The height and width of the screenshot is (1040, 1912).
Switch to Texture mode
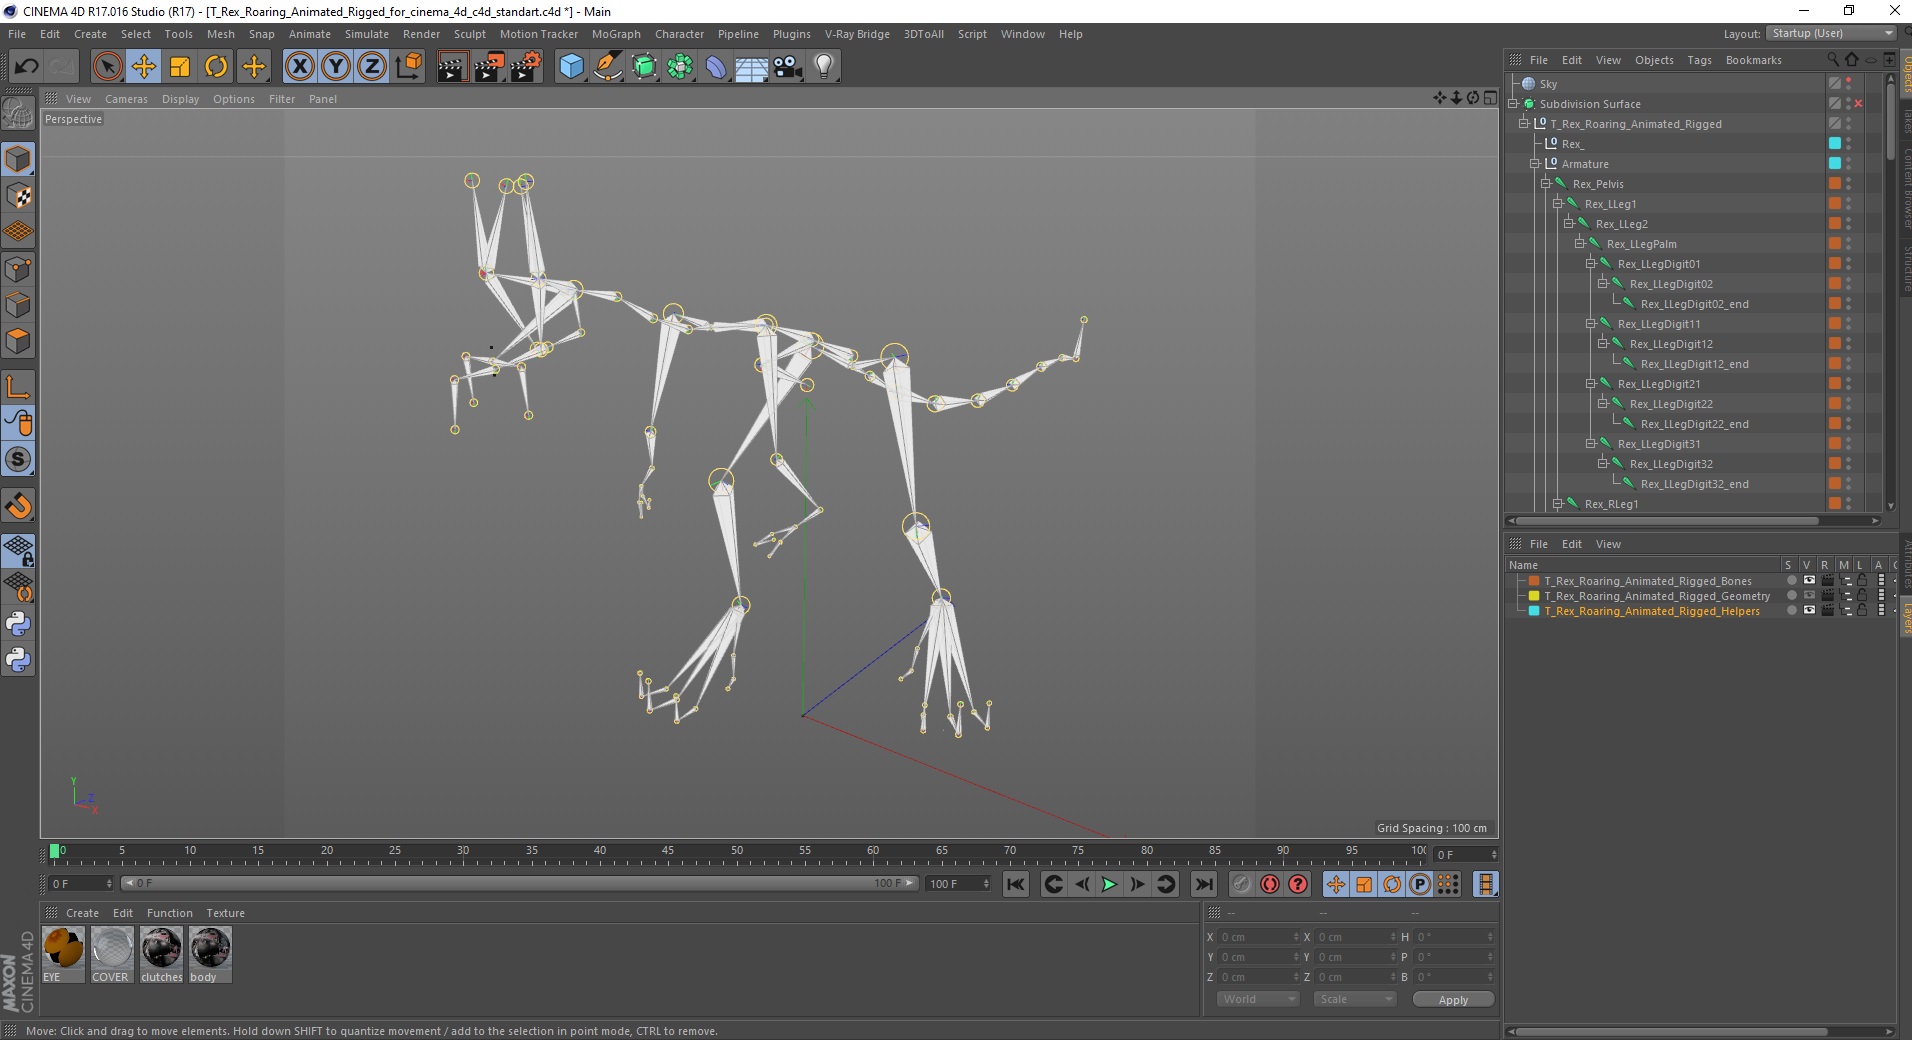[18, 196]
